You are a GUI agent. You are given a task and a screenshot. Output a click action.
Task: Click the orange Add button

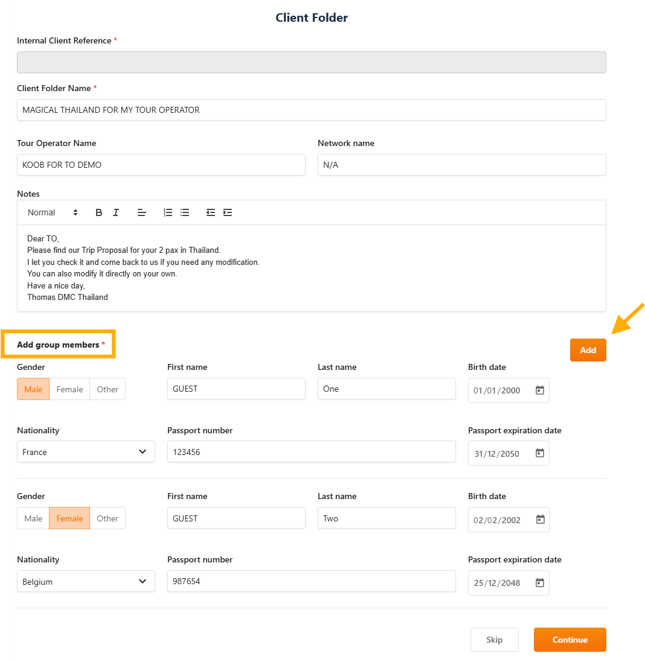(588, 350)
